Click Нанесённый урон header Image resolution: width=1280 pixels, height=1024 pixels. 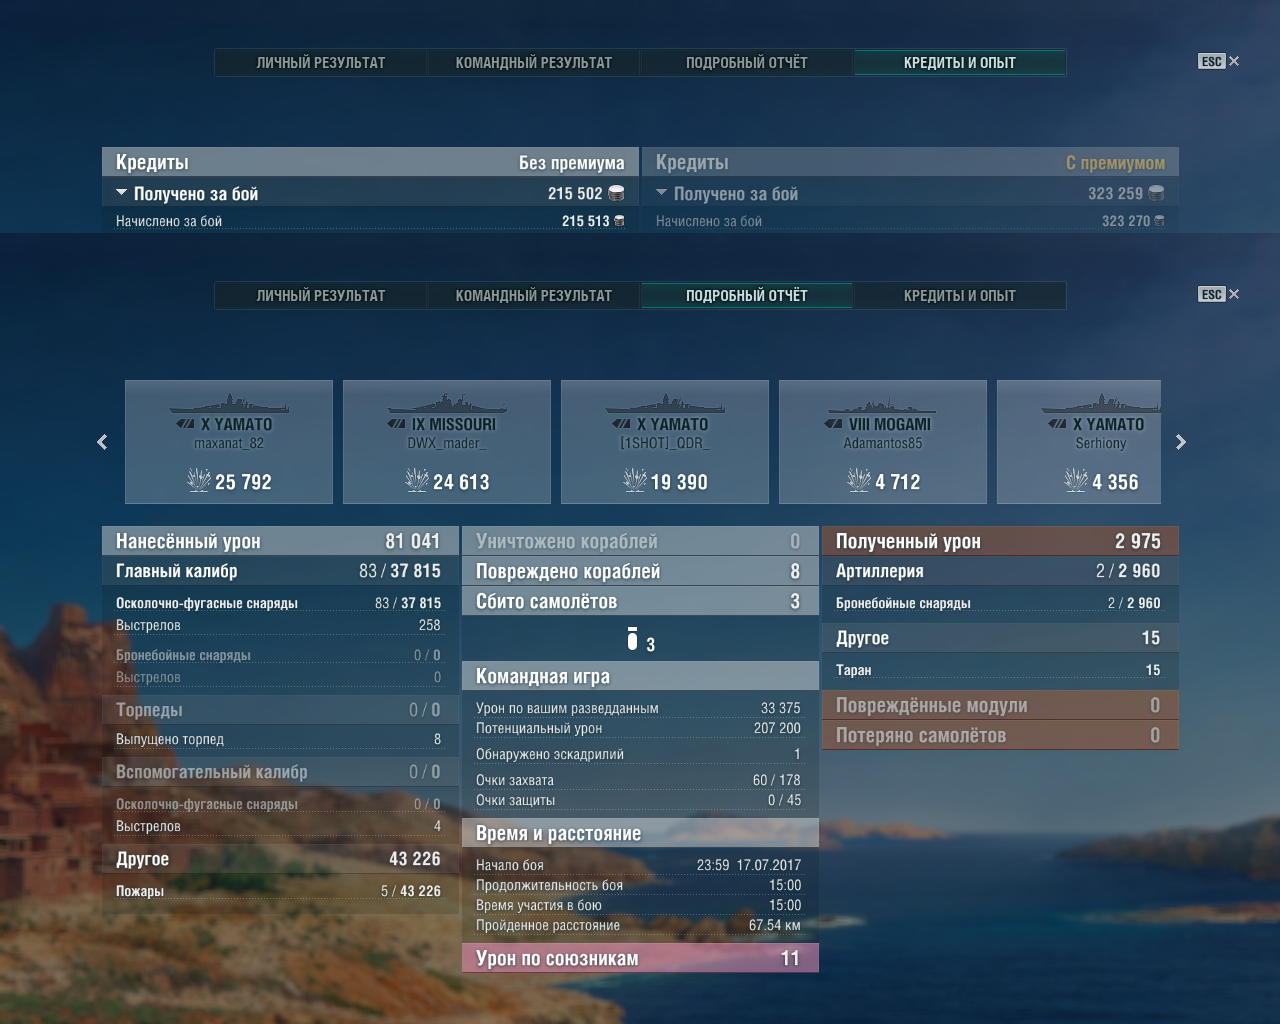click(280, 541)
